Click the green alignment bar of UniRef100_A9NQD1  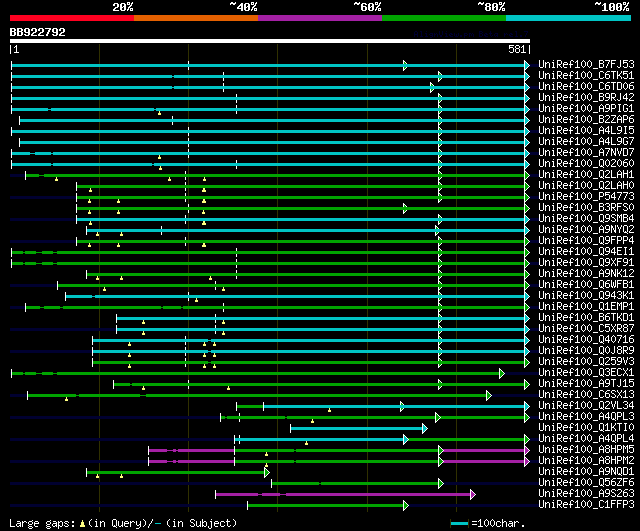click(x=176, y=472)
